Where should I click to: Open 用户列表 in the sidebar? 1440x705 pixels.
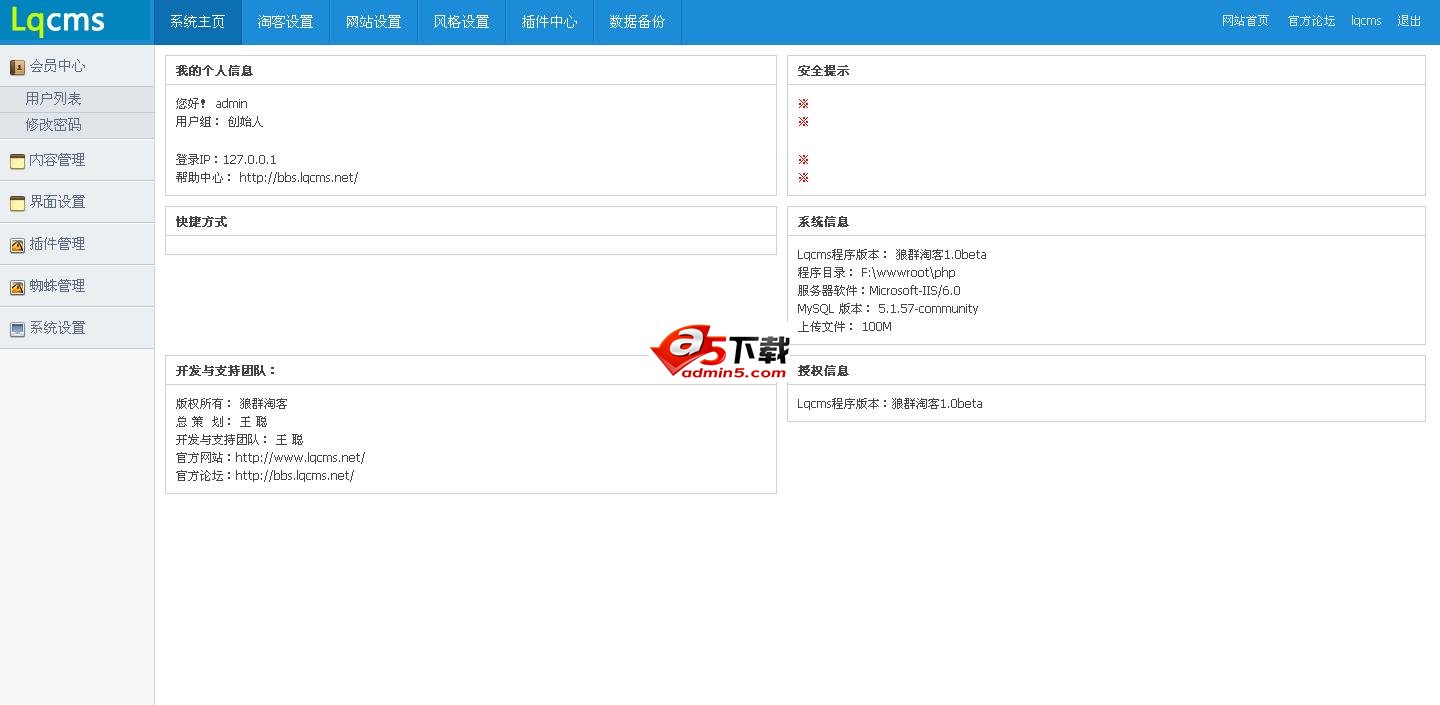click(77, 99)
